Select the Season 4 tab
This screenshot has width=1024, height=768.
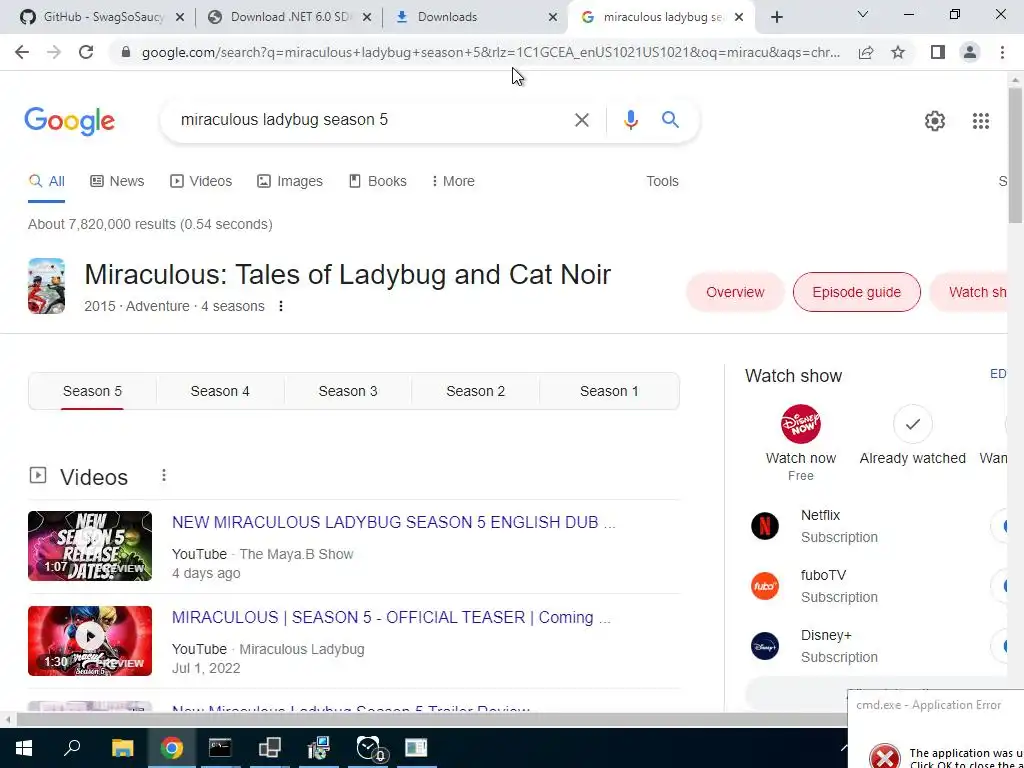(220, 391)
